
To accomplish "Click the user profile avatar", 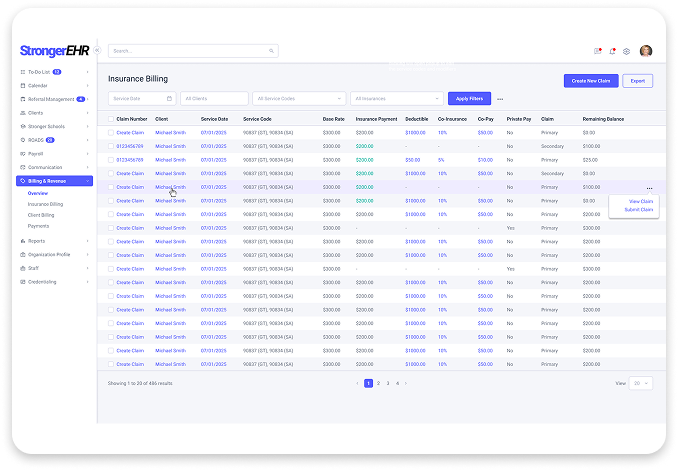I will 645,51.
